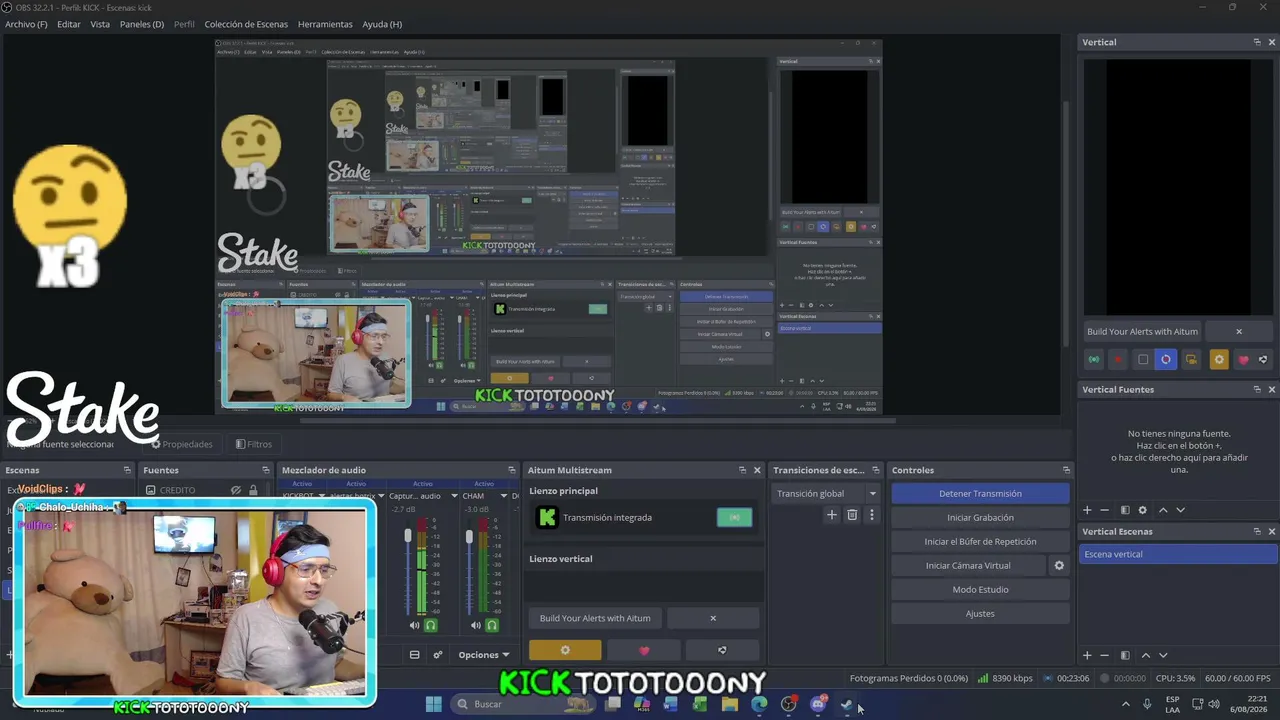Open the Colección de Escenas menu
This screenshot has height=720, width=1280.
coord(246,24)
